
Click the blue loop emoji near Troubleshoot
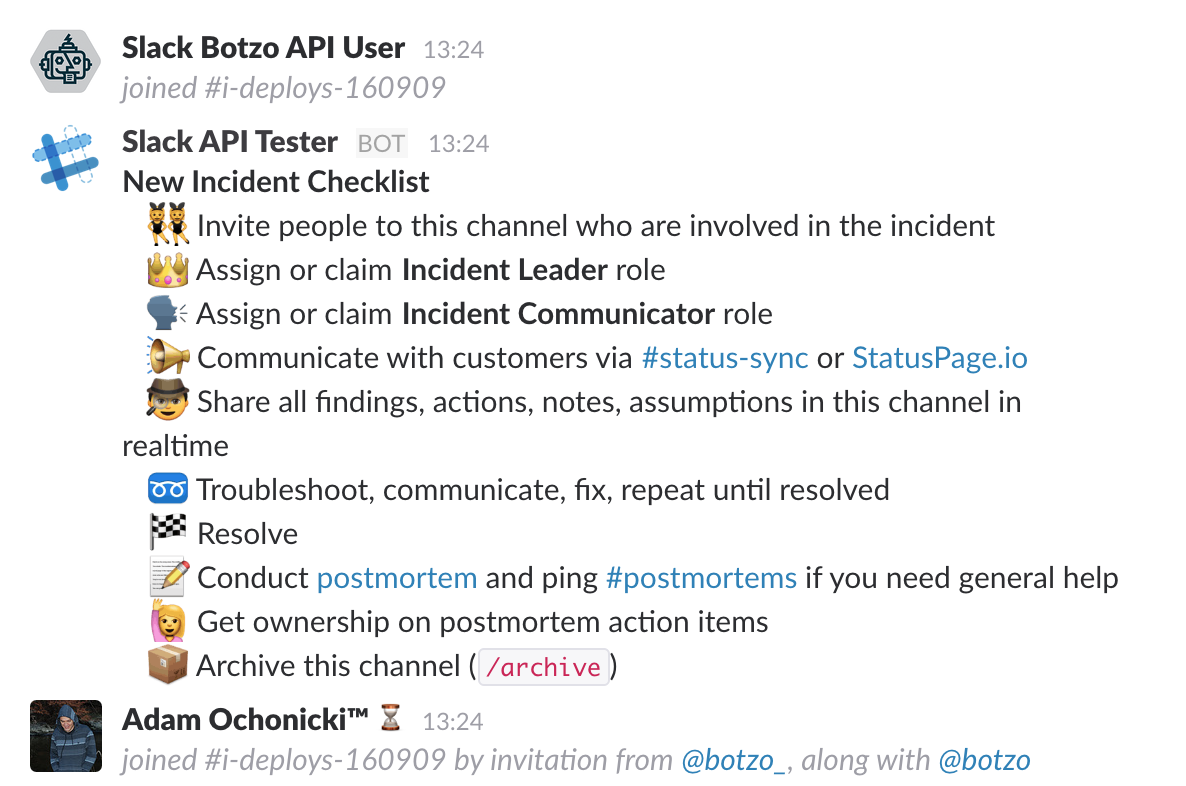point(168,489)
